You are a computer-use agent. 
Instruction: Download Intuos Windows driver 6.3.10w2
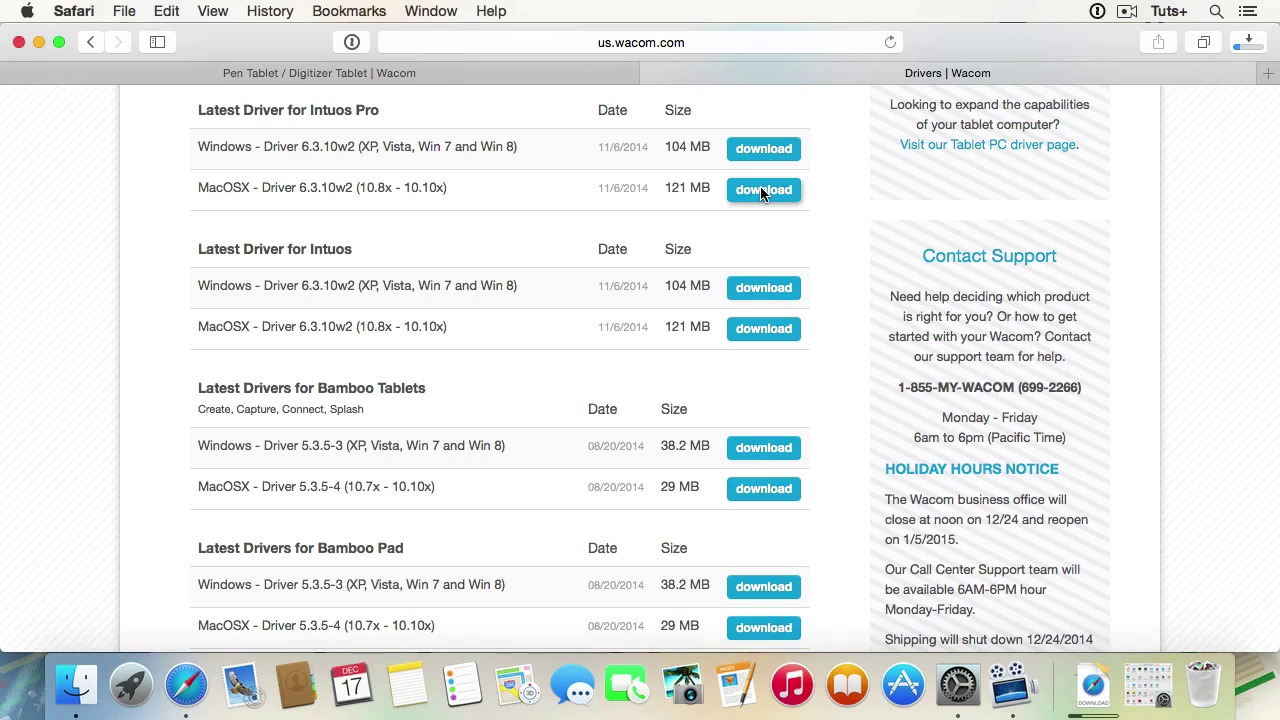pyautogui.click(x=764, y=288)
